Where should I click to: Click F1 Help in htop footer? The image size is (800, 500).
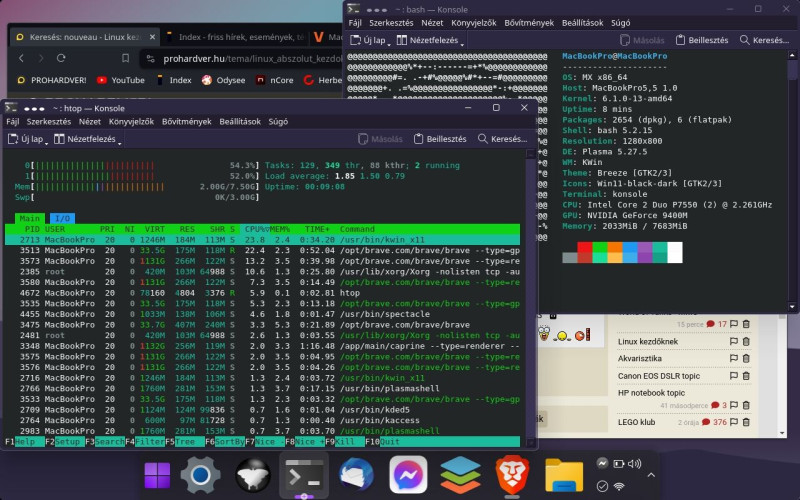pos(24,442)
